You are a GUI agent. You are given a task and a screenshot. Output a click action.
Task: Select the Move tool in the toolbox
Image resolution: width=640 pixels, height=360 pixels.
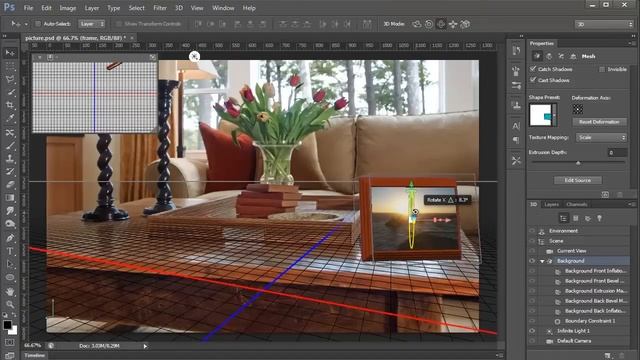10,53
